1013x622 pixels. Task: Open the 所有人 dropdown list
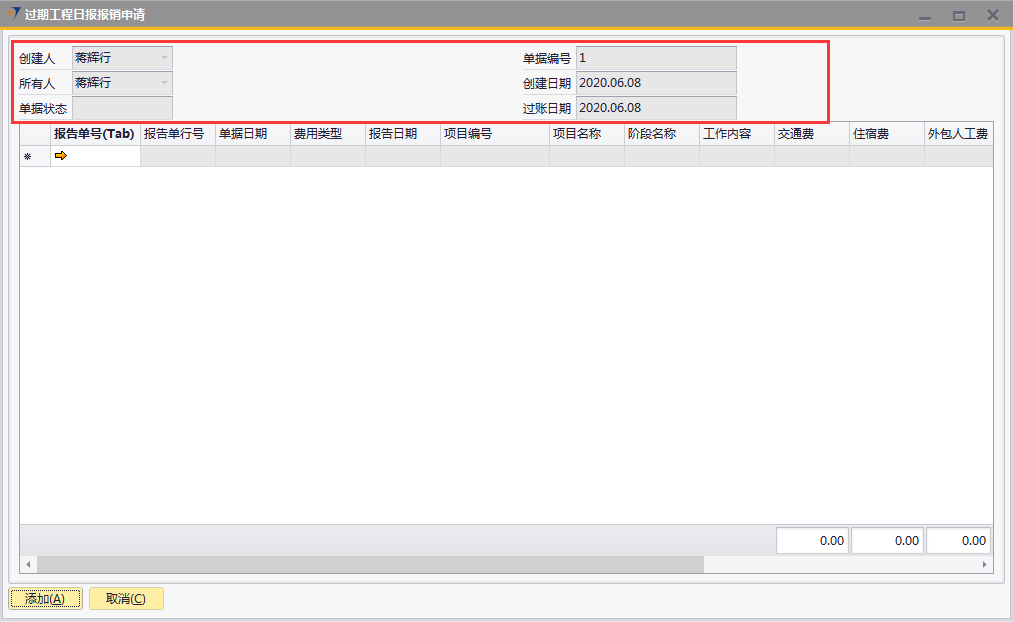click(164, 83)
